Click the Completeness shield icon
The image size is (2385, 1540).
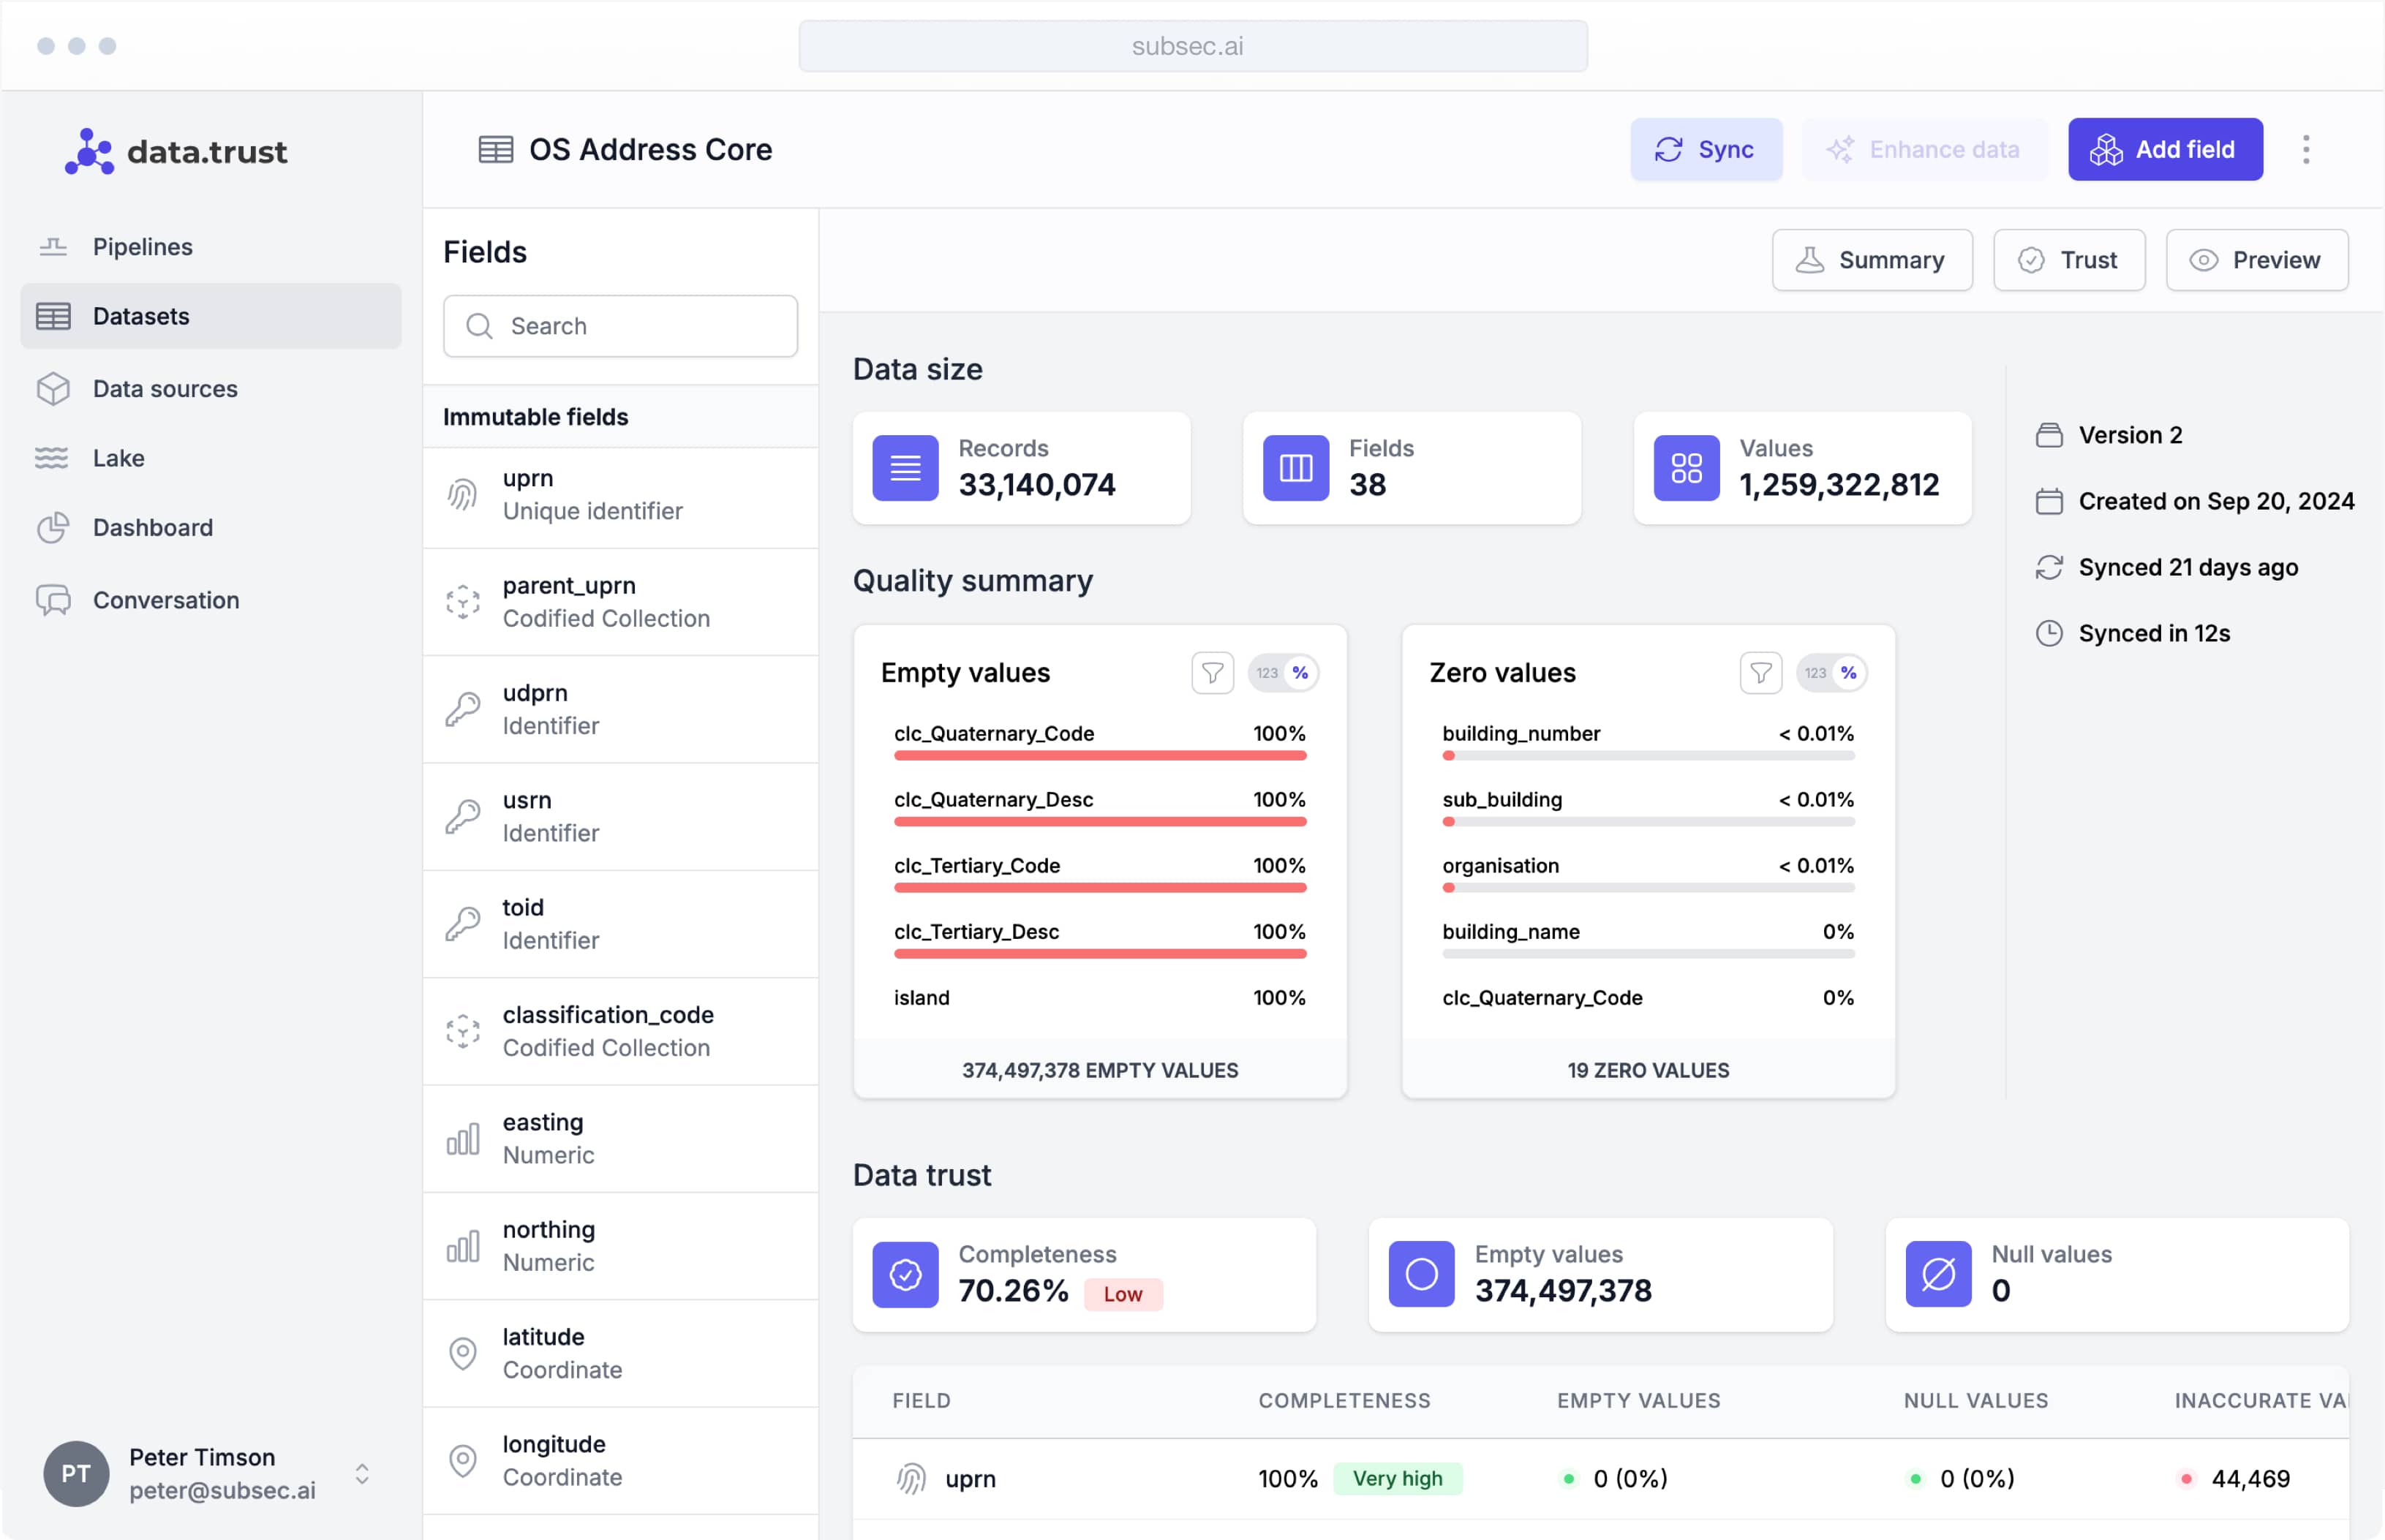(x=905, y=1275)
